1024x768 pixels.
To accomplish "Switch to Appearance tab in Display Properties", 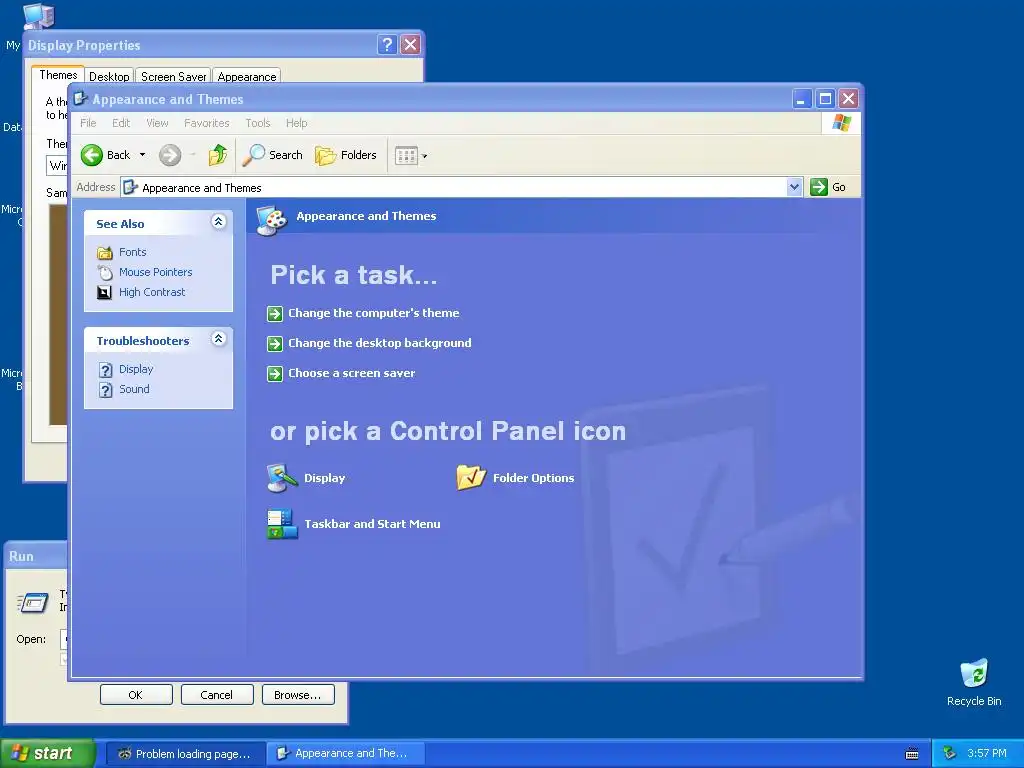I will [247, 76].
